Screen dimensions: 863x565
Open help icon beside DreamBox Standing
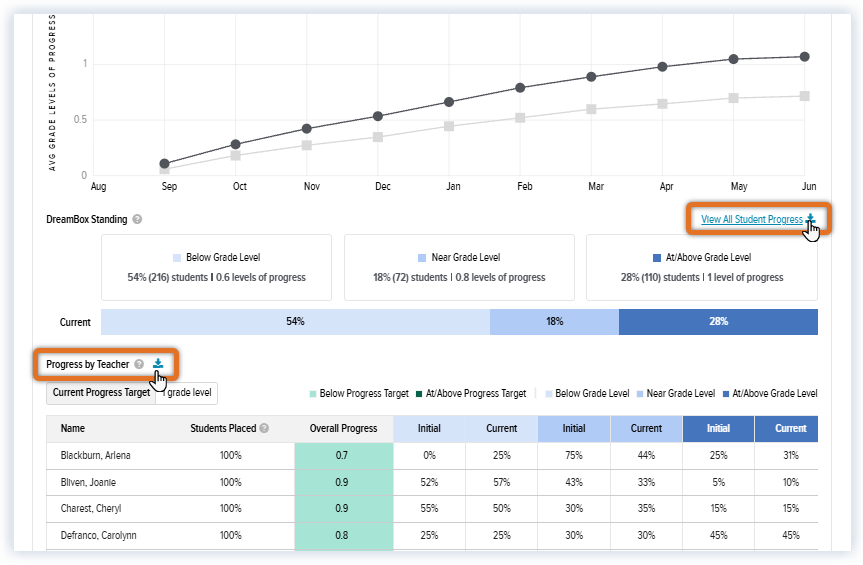point(137,219)
